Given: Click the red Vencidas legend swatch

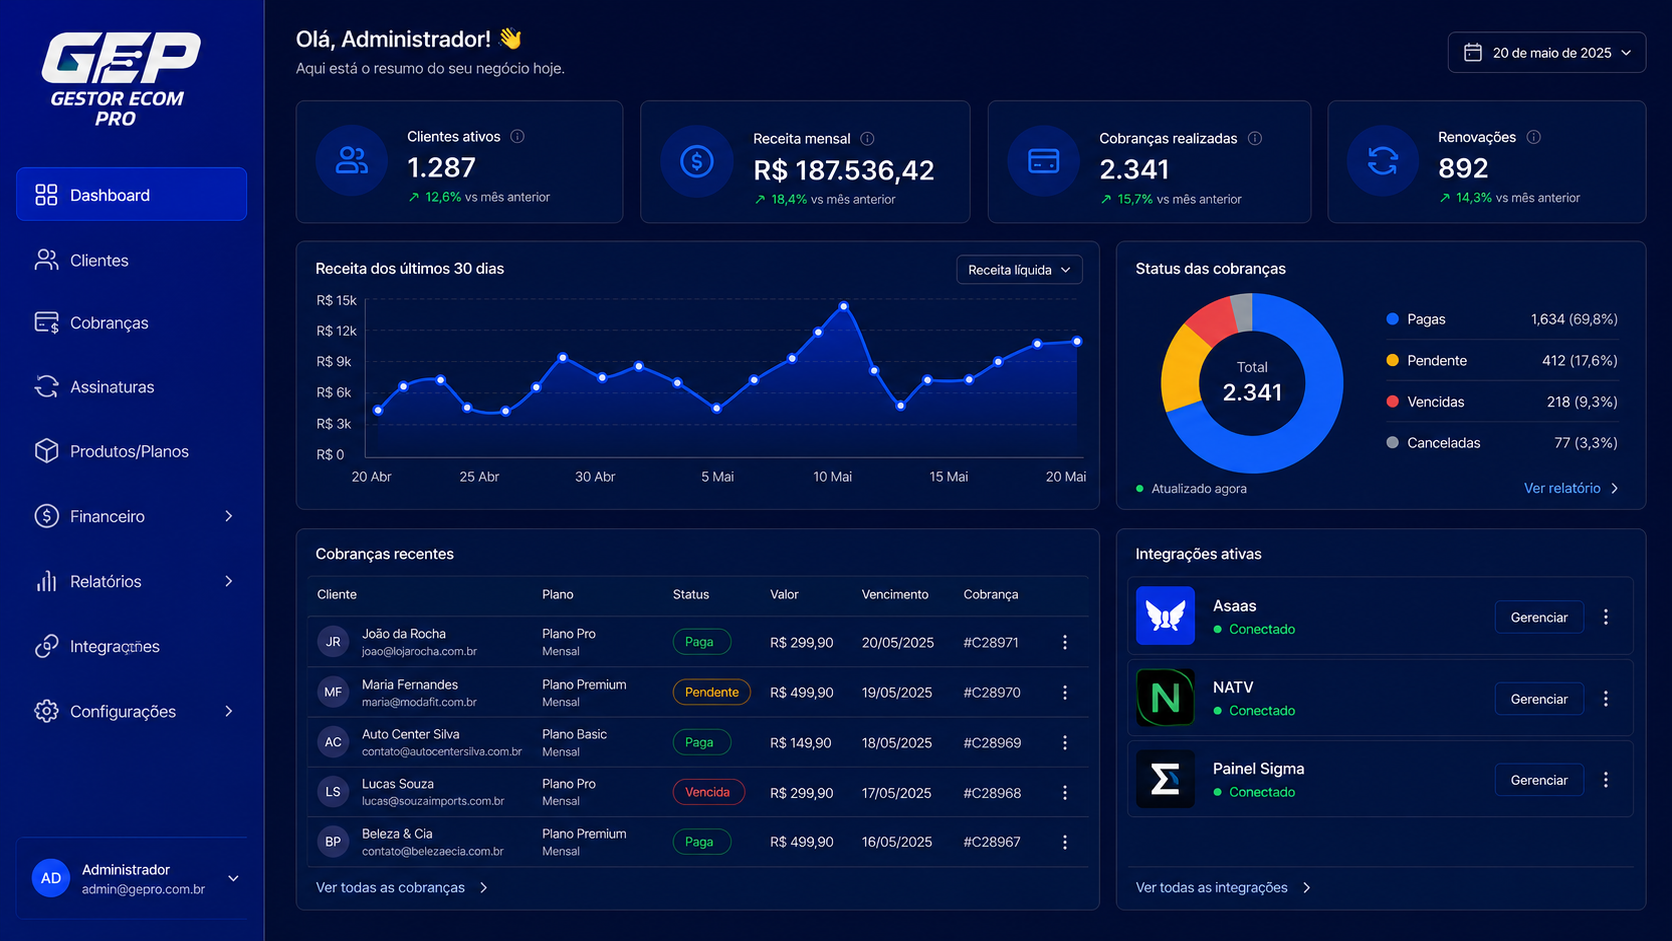Looking at the screenshot, I should pos(1392,401).
